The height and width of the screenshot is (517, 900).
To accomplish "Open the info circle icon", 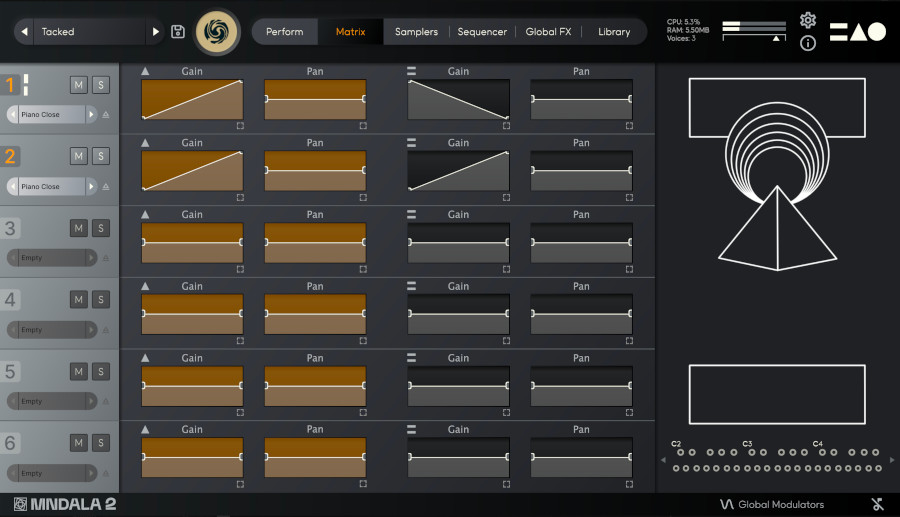I will pyautogui.click(x=808, y=43).
